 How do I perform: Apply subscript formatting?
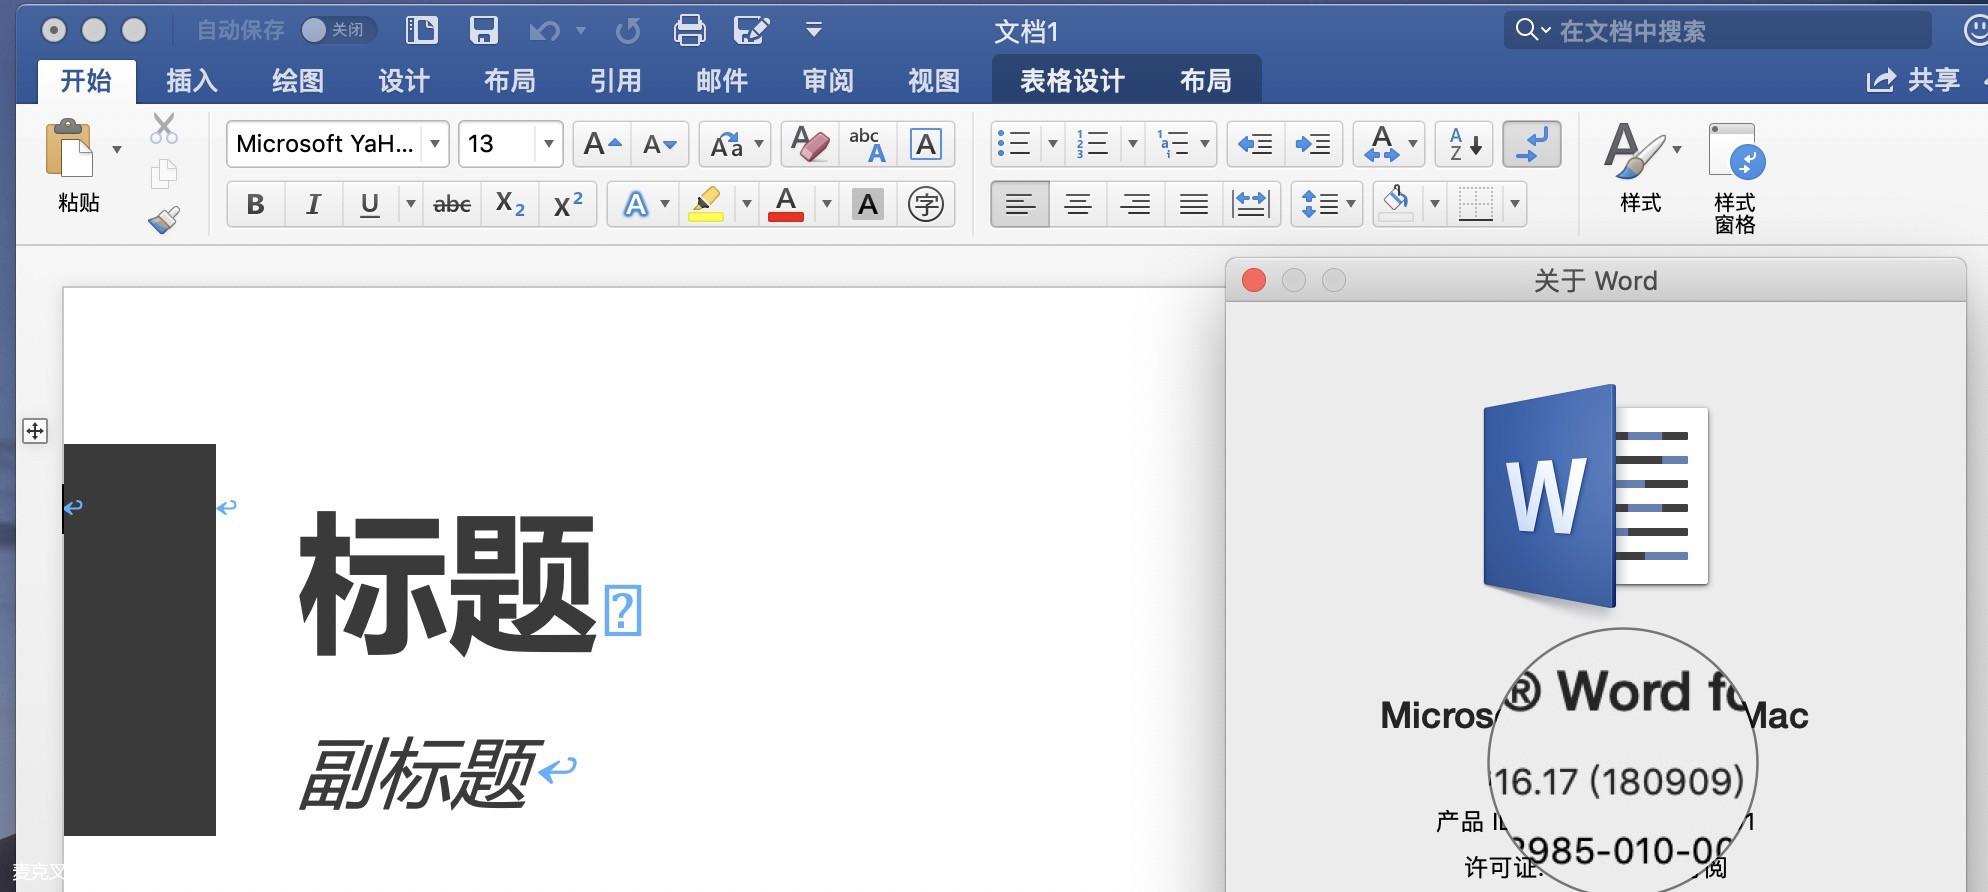(x=510, y=205)
